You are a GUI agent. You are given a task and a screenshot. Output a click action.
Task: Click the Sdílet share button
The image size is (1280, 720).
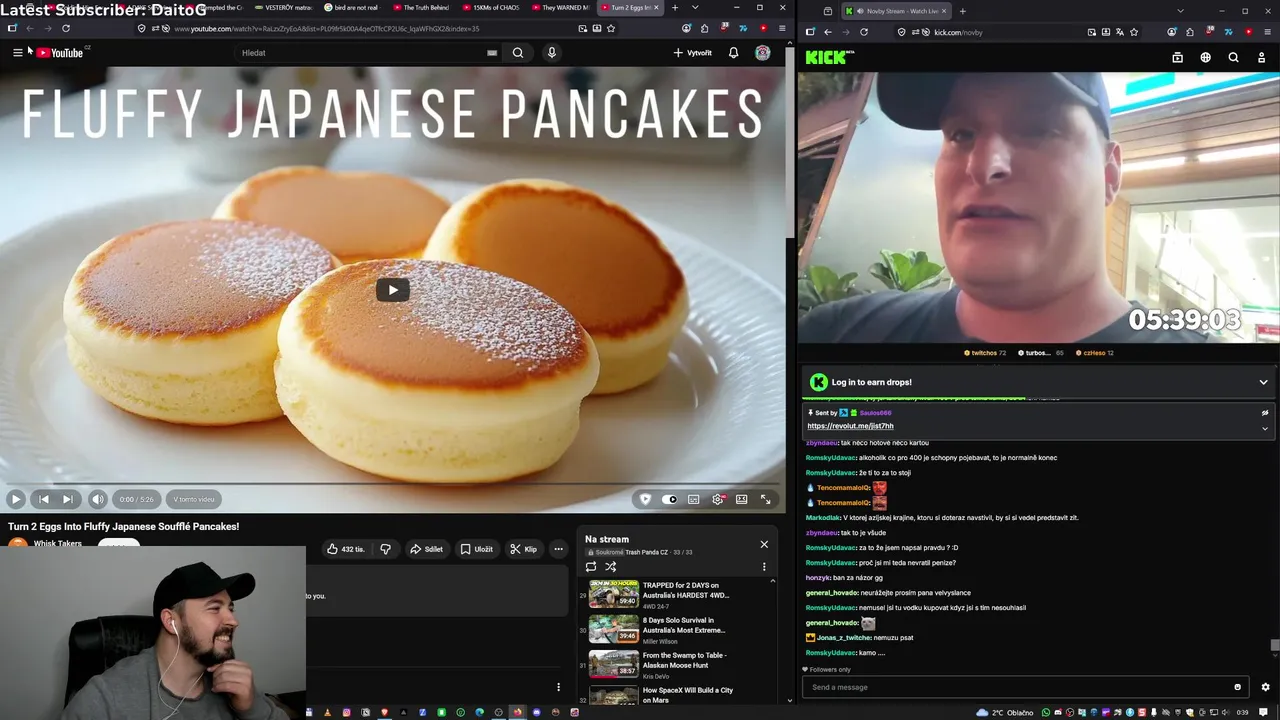[426, 549]
